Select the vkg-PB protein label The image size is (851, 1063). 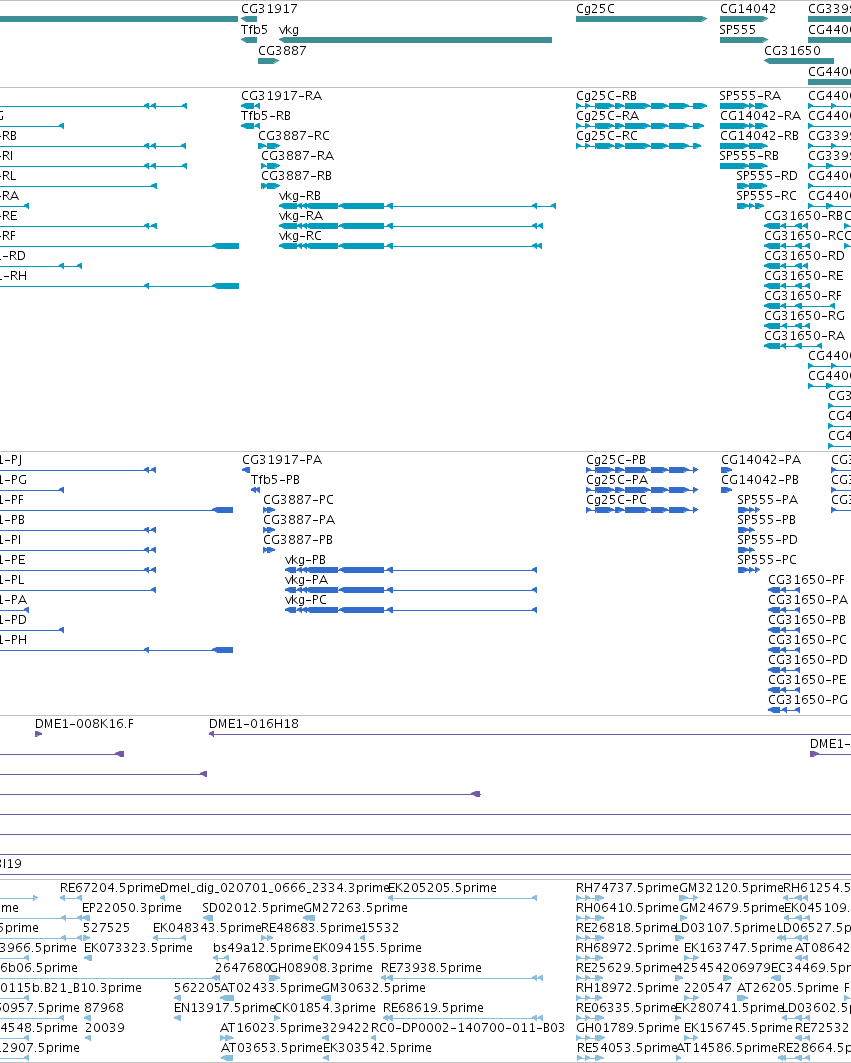click(x=305, y=560)
